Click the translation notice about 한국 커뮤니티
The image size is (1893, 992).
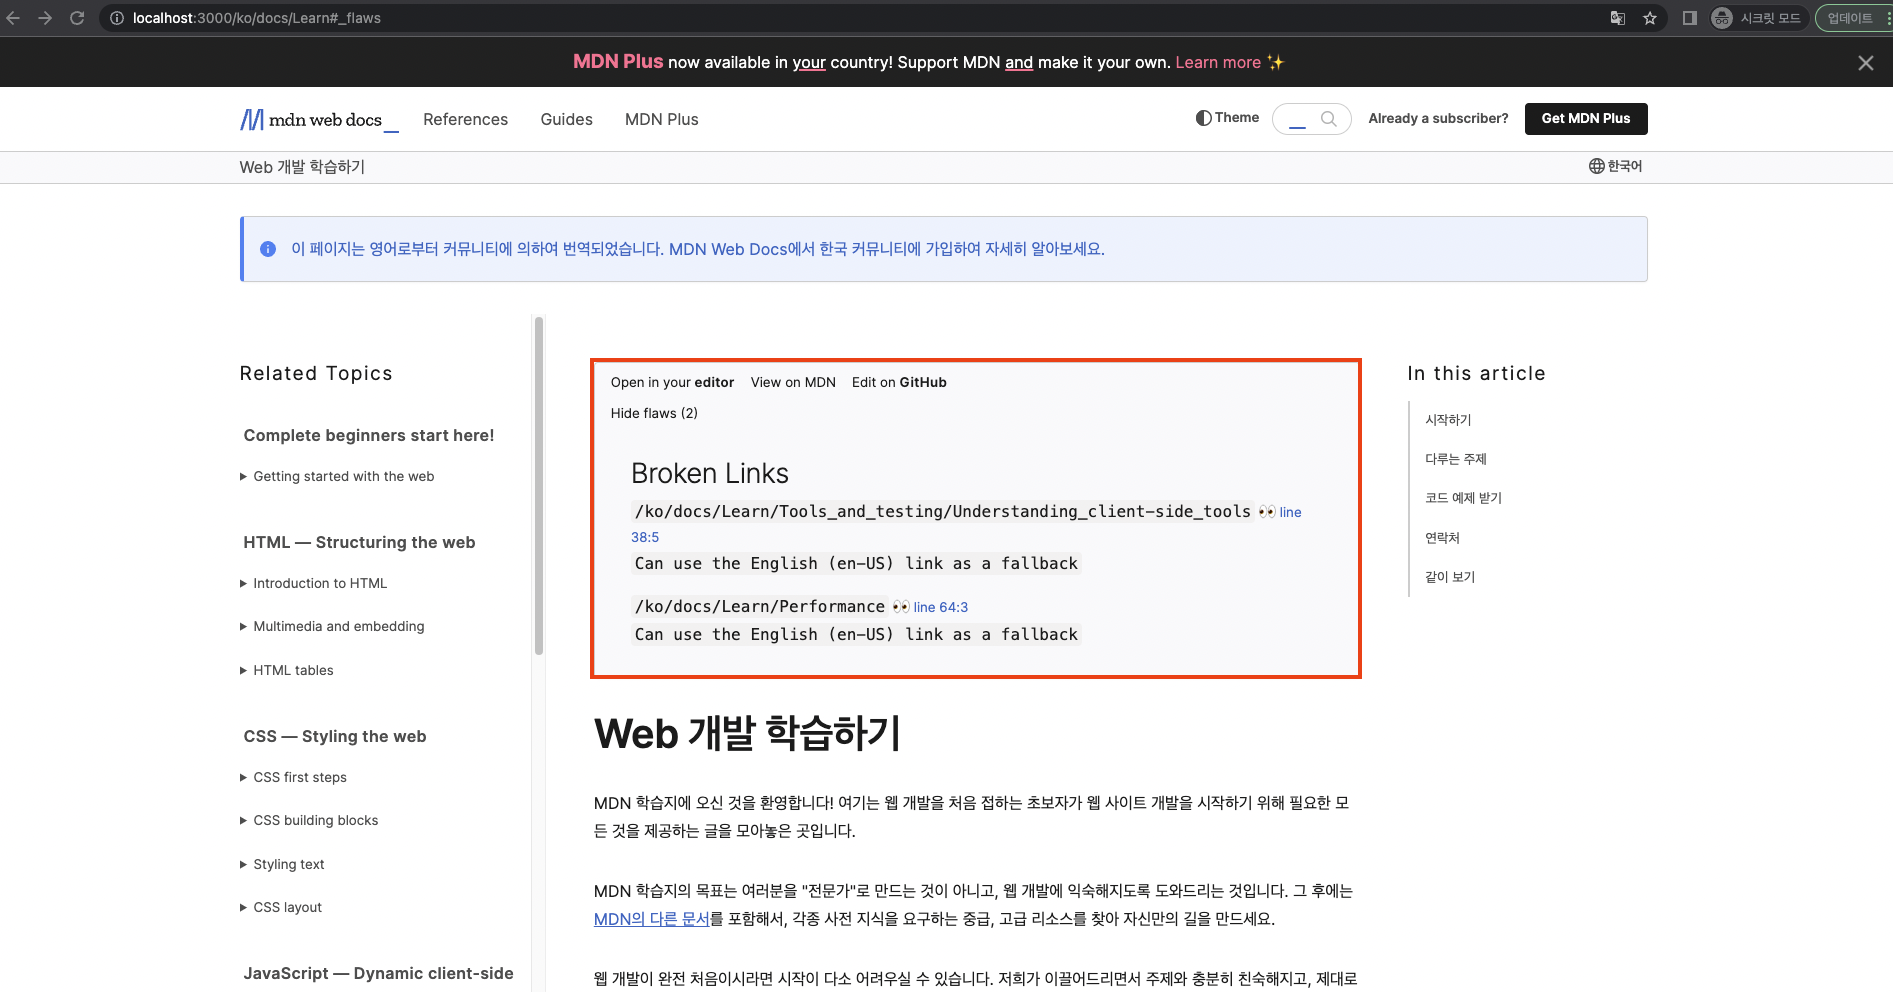[698, 249]
